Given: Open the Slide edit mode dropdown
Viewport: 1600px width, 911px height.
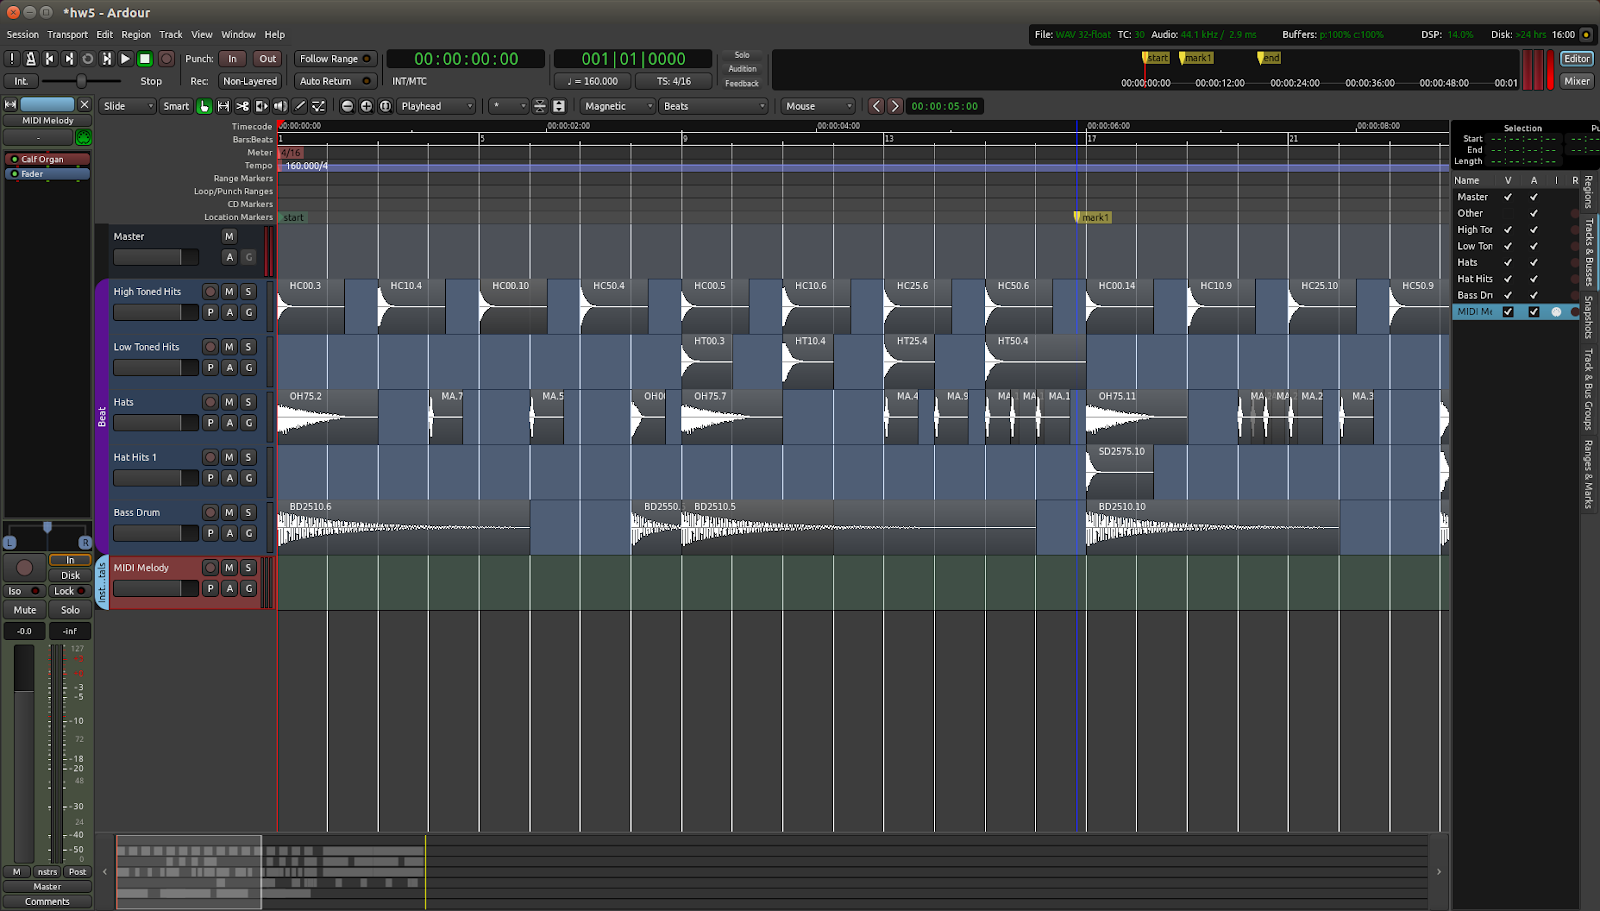Looking at the screenshot, I should [x=127, y=106].
